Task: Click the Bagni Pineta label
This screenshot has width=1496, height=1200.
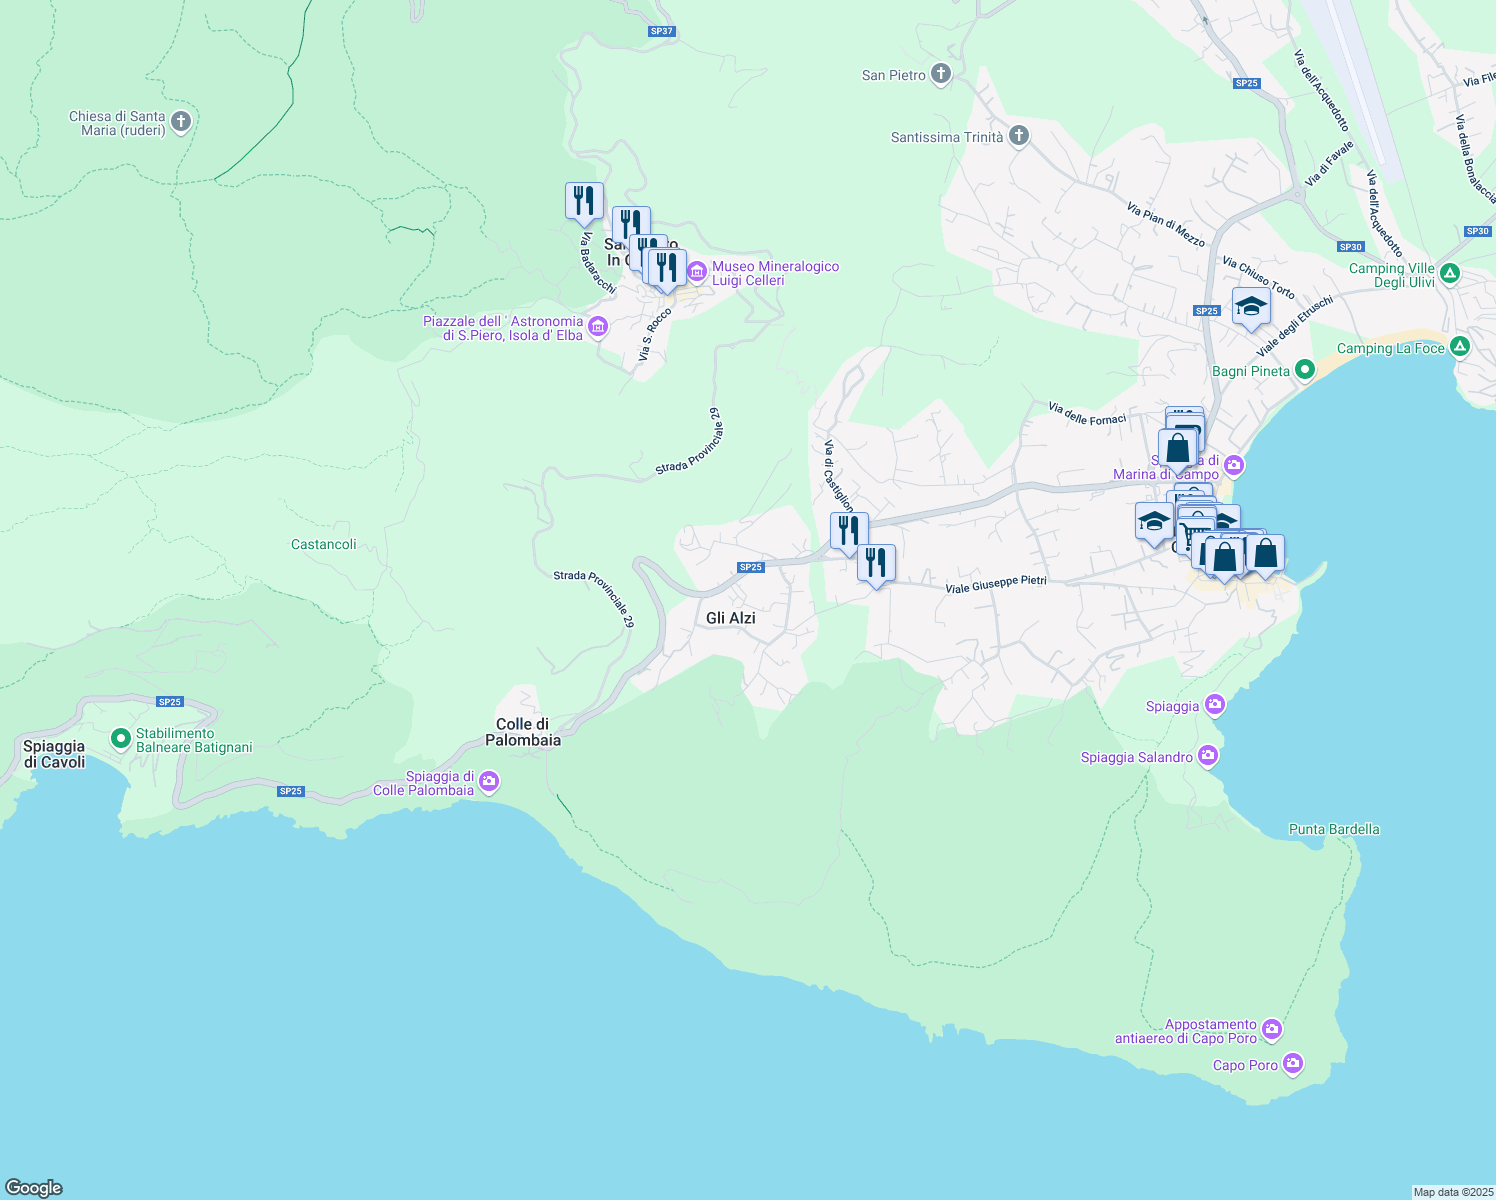Action: (x=1251, y=371)
